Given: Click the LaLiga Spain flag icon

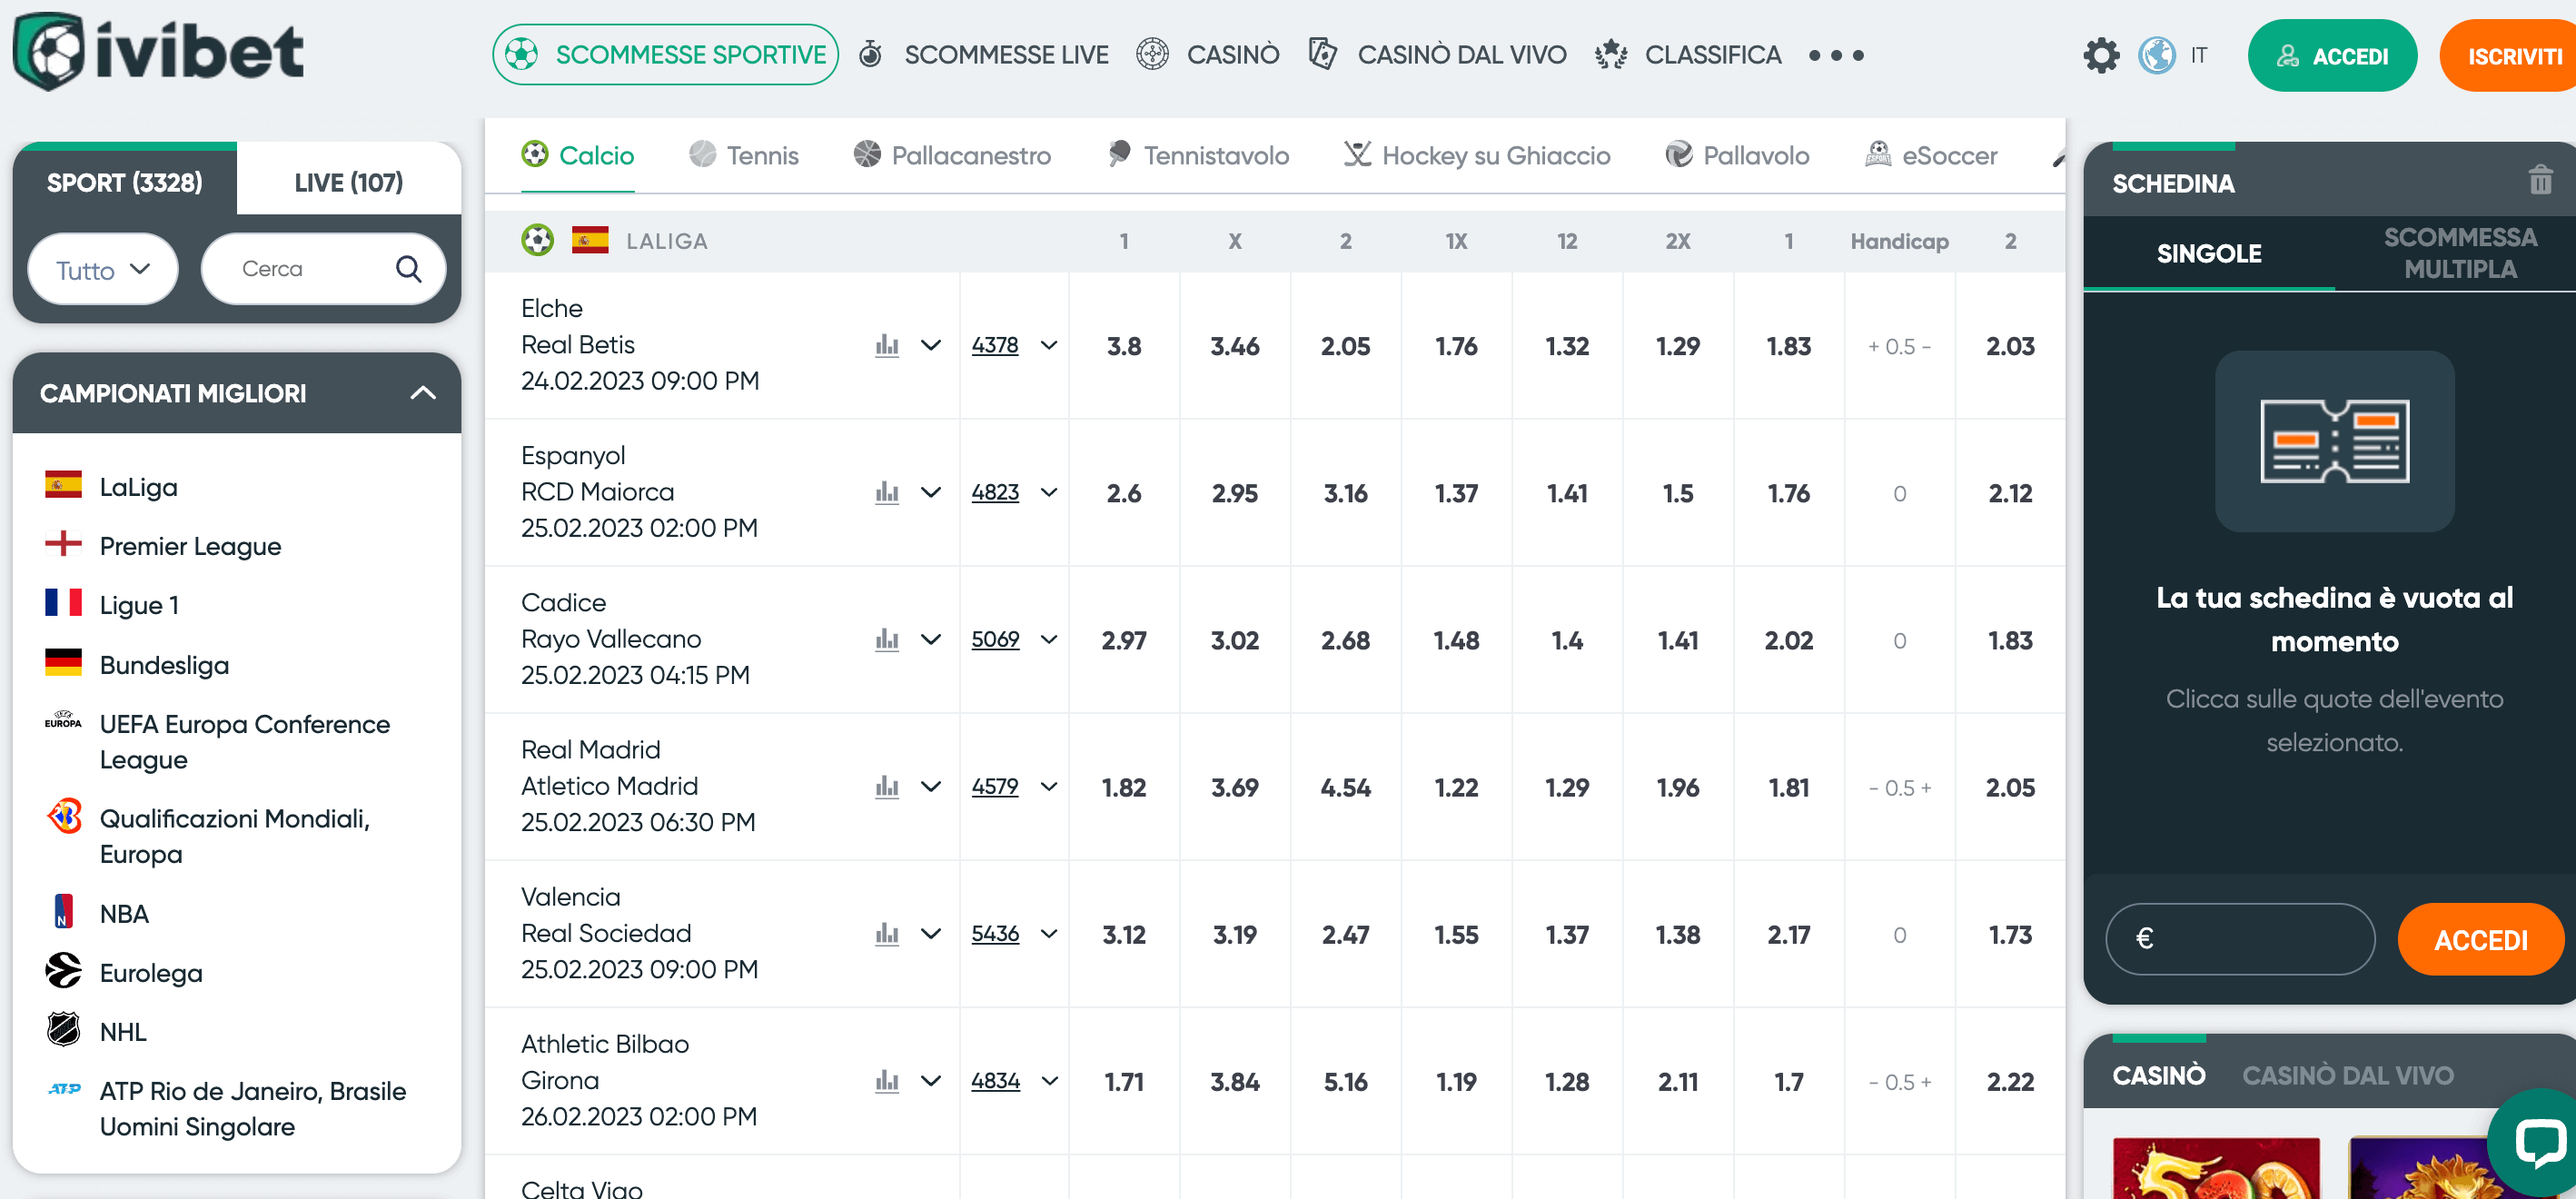Looking at the screenshot, I should [64, 486].
